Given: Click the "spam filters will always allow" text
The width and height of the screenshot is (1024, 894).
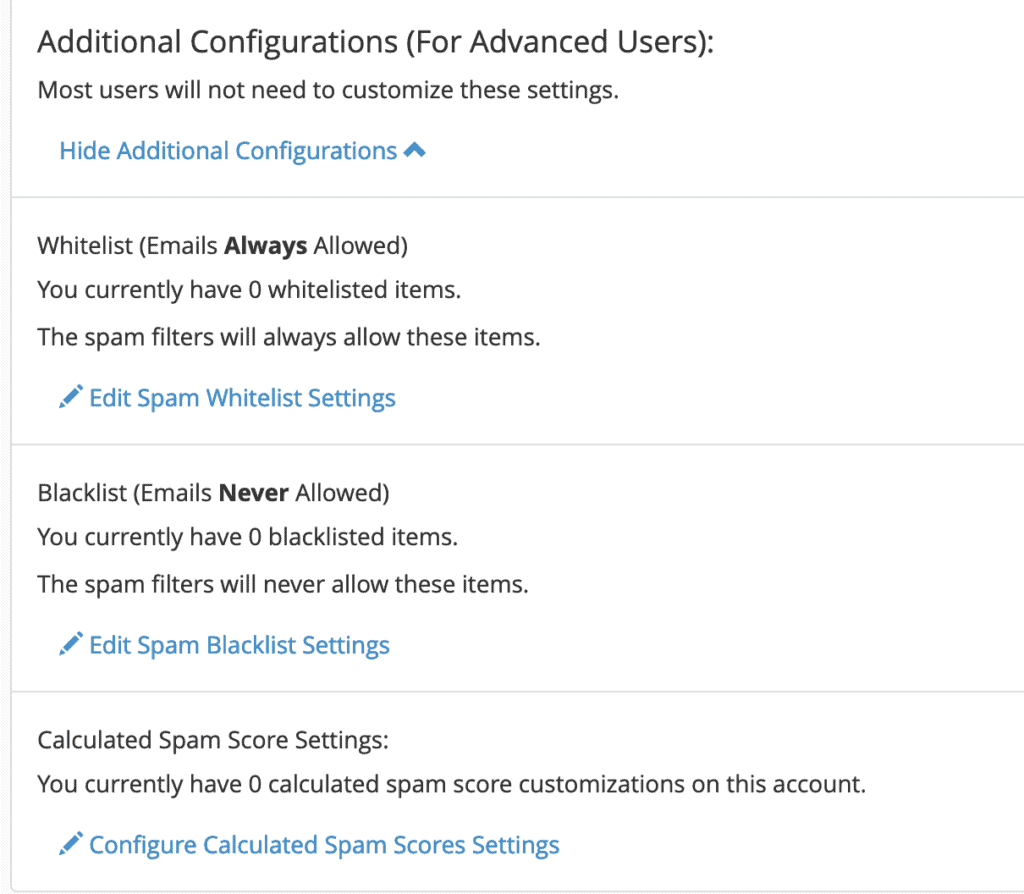Looking at the screenshot, I should point(288,337).
